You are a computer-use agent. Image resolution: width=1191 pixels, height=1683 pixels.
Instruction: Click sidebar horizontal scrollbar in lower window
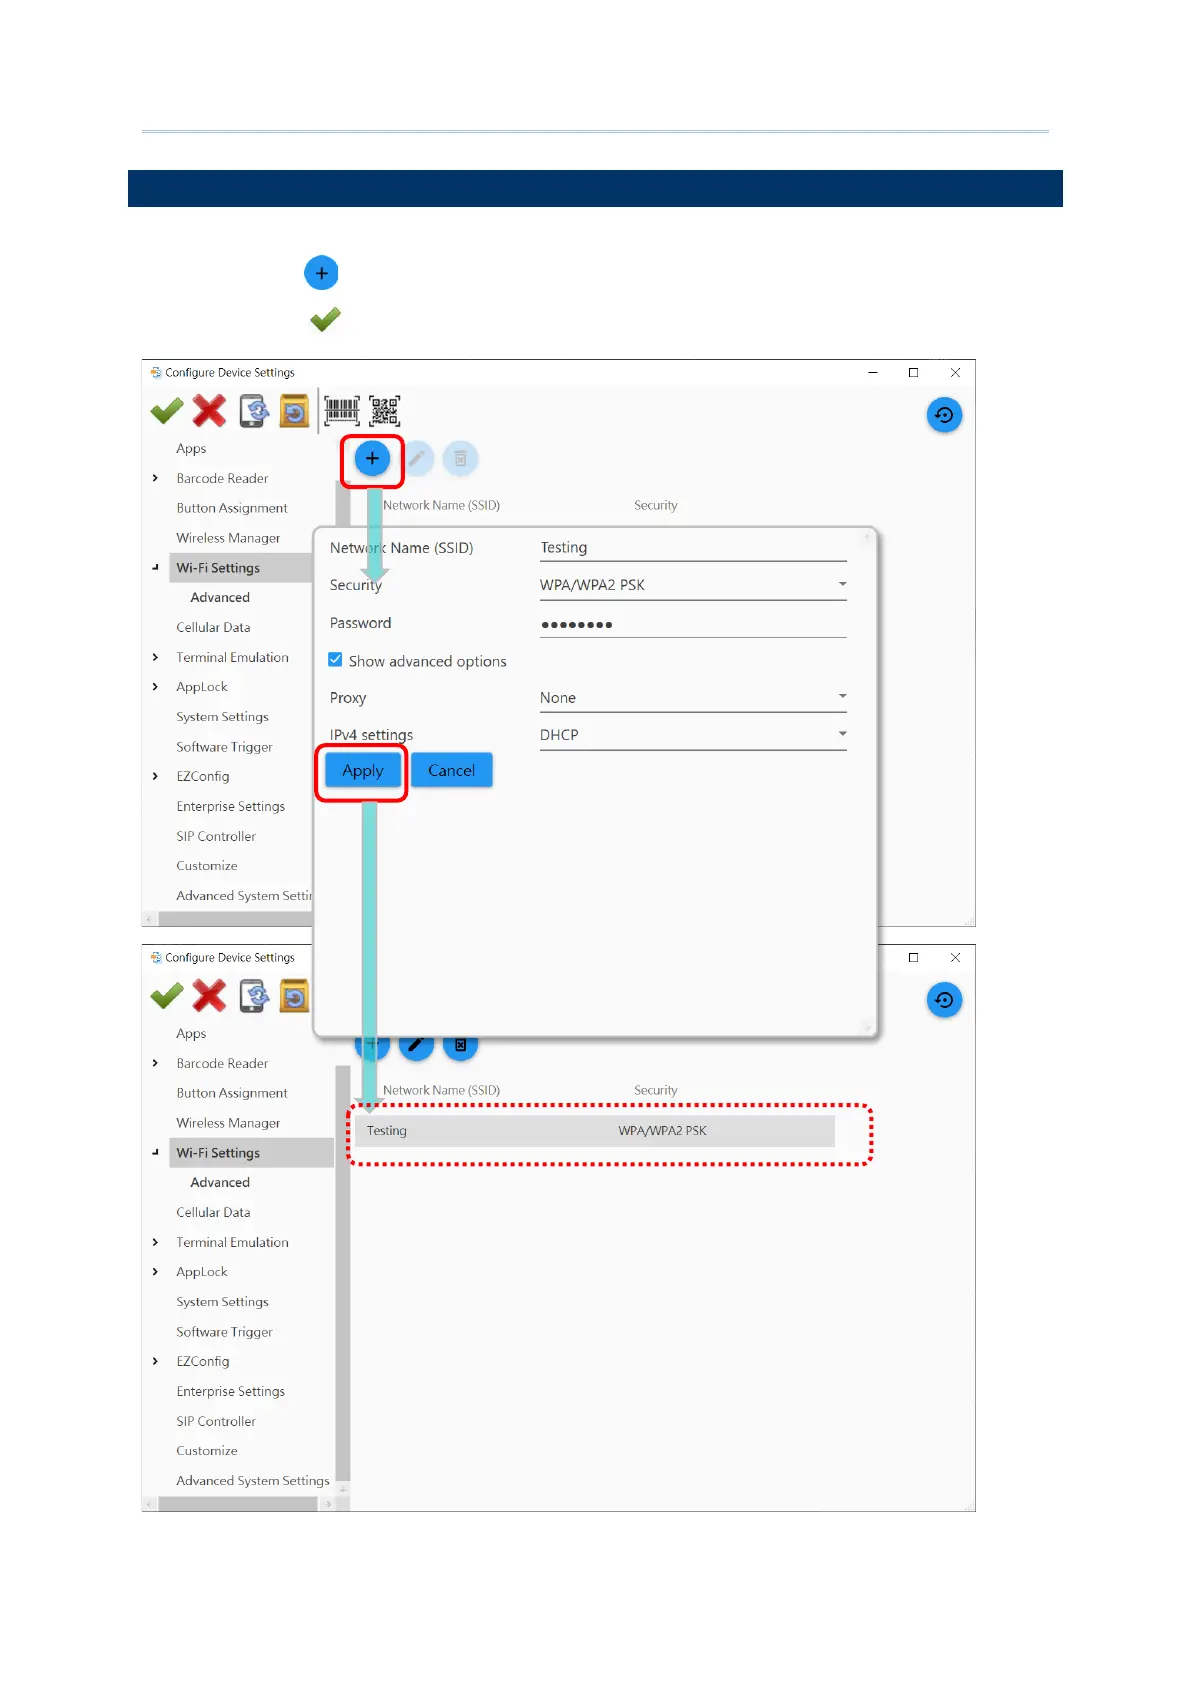tap(237, 1504)
